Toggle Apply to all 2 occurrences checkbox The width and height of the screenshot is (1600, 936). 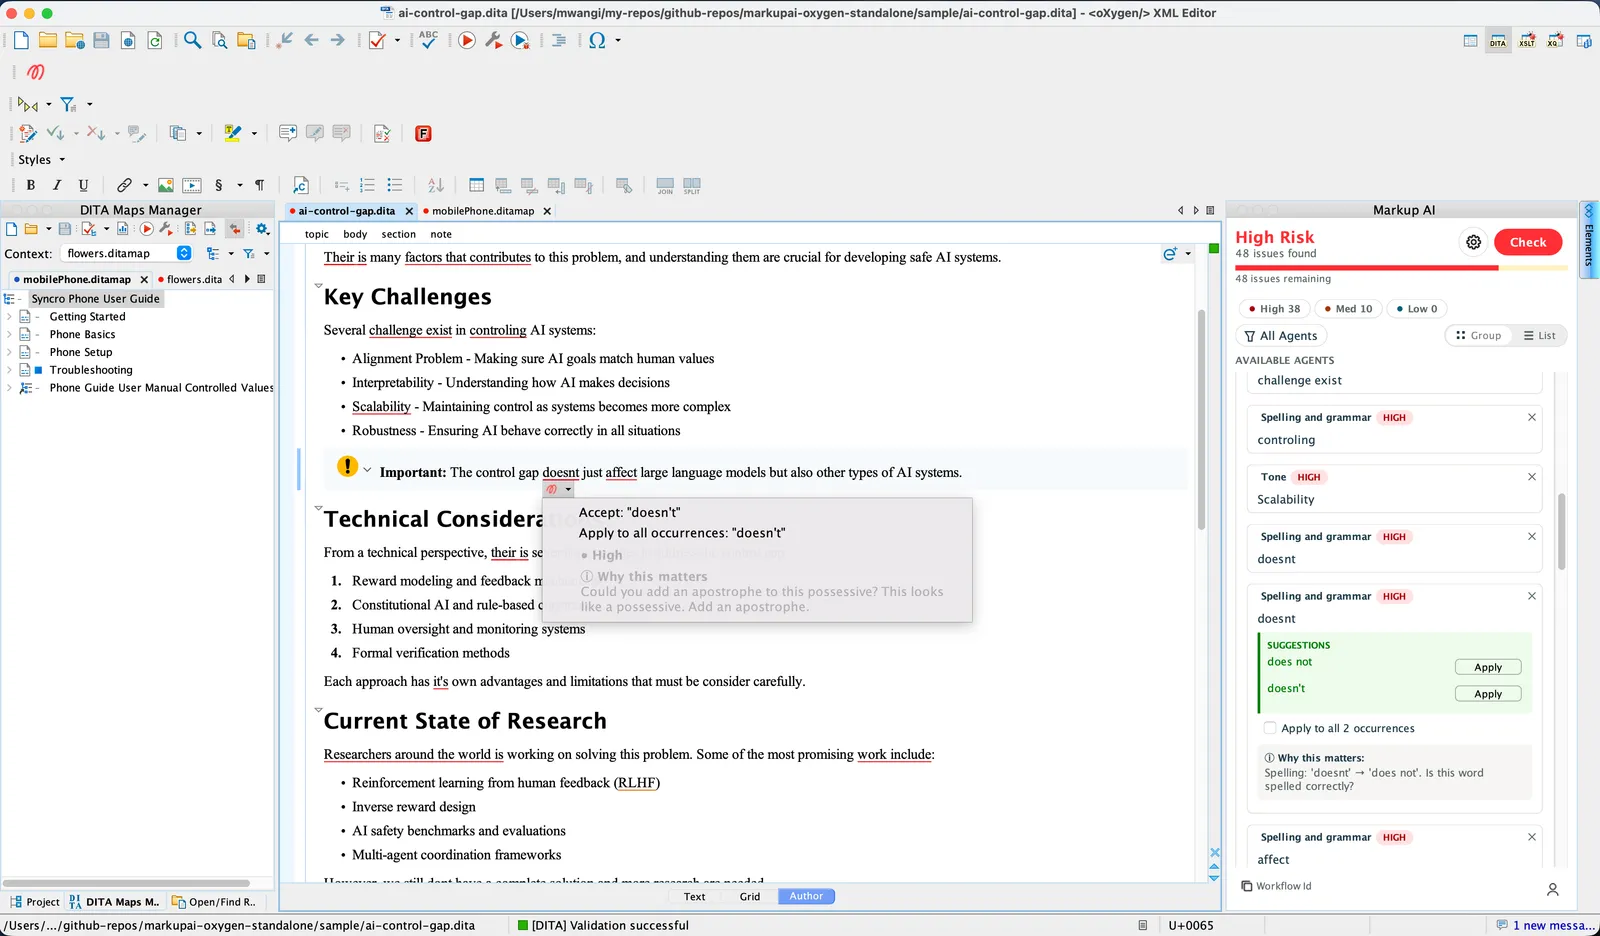tap(1270, 728)
